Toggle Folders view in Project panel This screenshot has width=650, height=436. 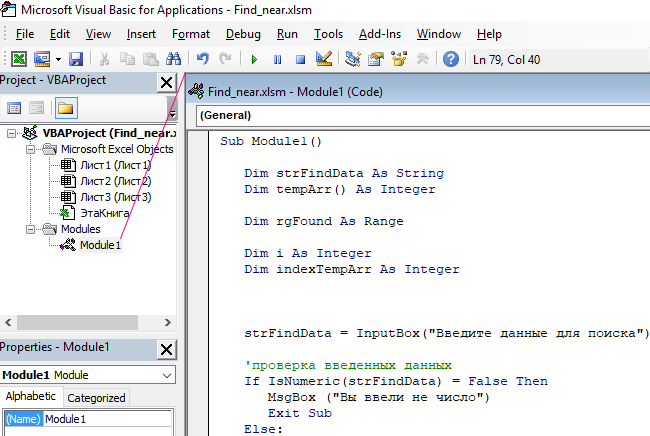[66, 108]
